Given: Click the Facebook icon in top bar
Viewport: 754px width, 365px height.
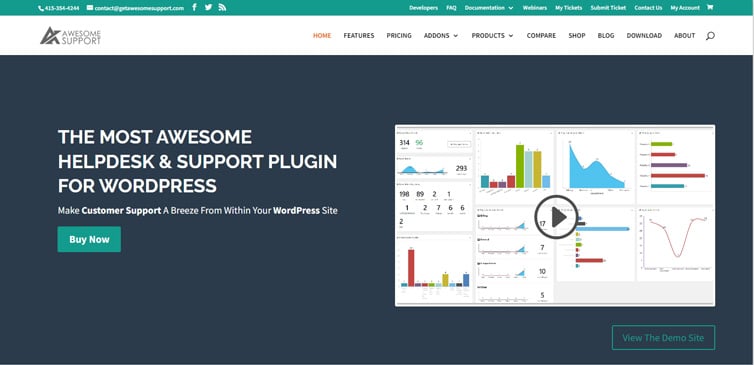Looking at the screenshot, I should coord(194,8).
